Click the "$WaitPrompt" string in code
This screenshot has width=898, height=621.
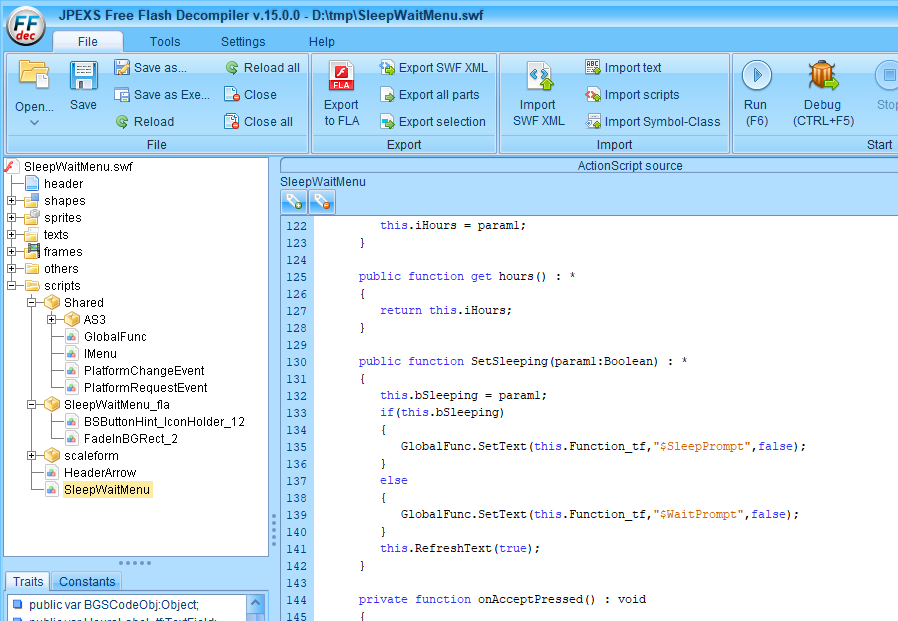coord(698,514)
